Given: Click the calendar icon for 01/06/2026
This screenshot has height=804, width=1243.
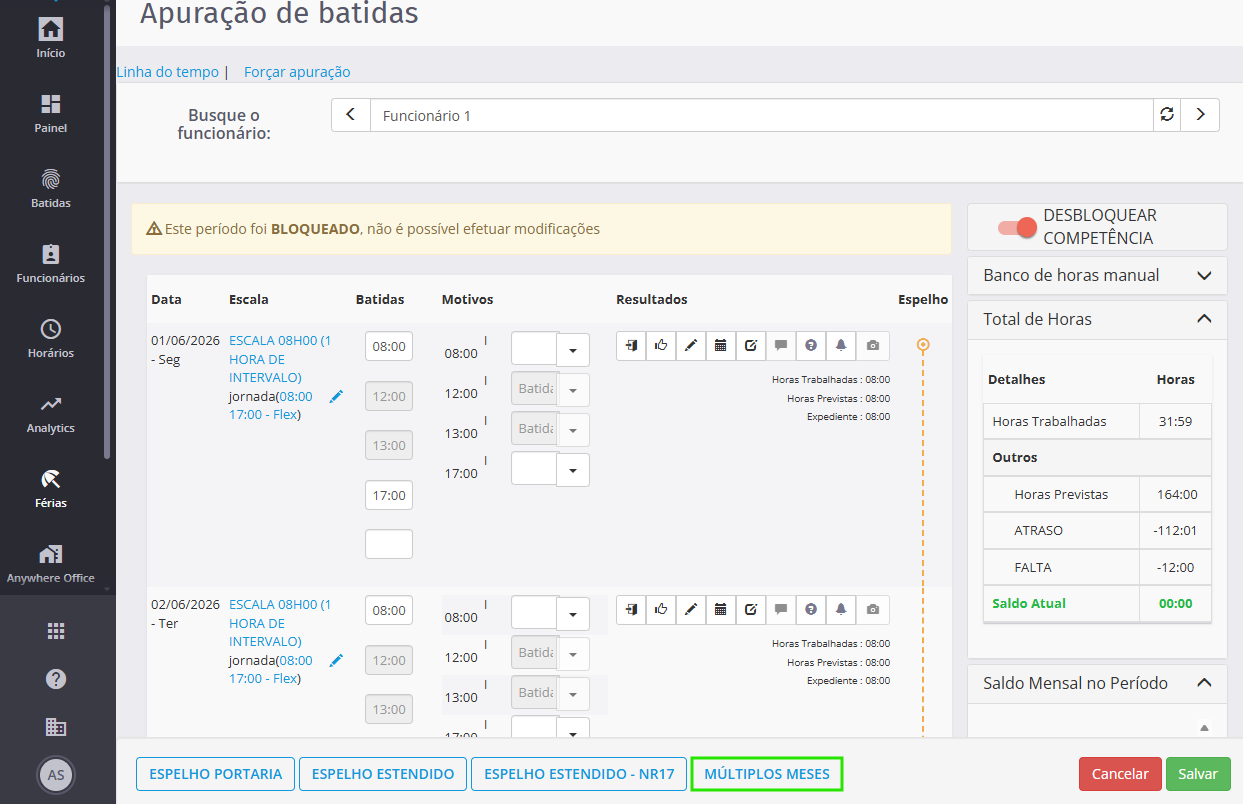Looking at the screenshot, I should 721,345.
